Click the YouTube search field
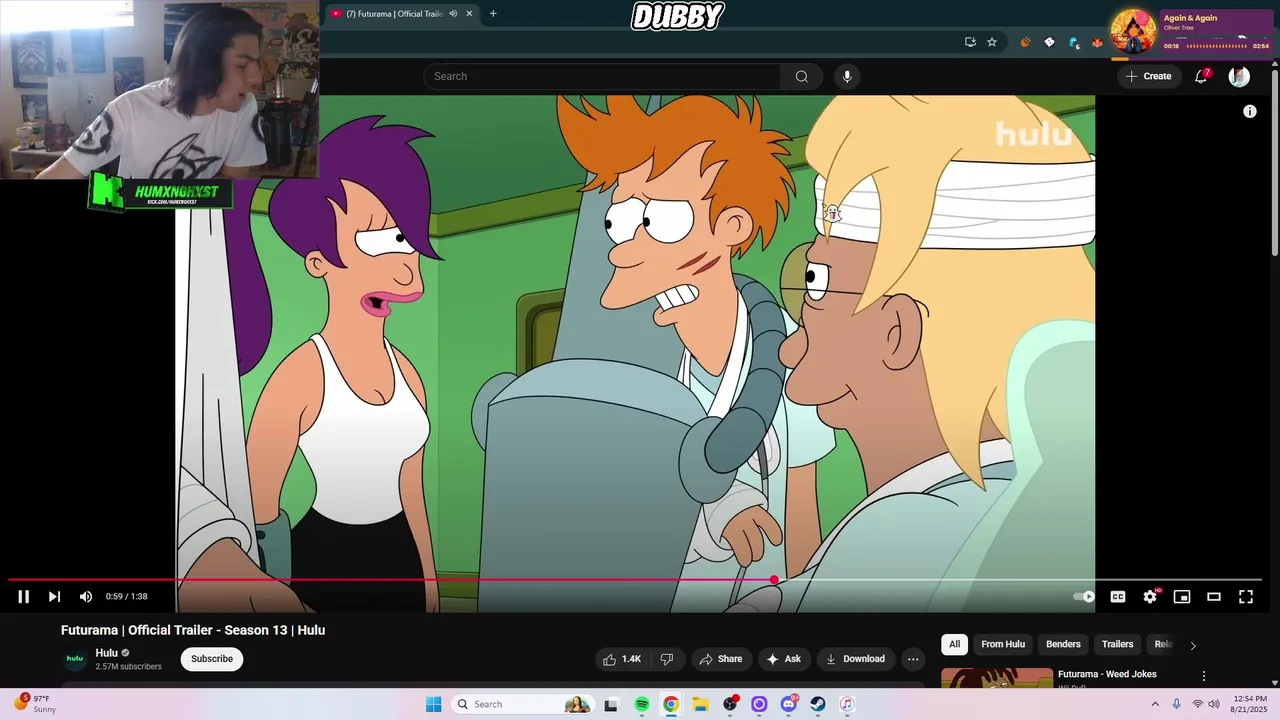This screenshot has height=720, width=1280. point(602,76)
